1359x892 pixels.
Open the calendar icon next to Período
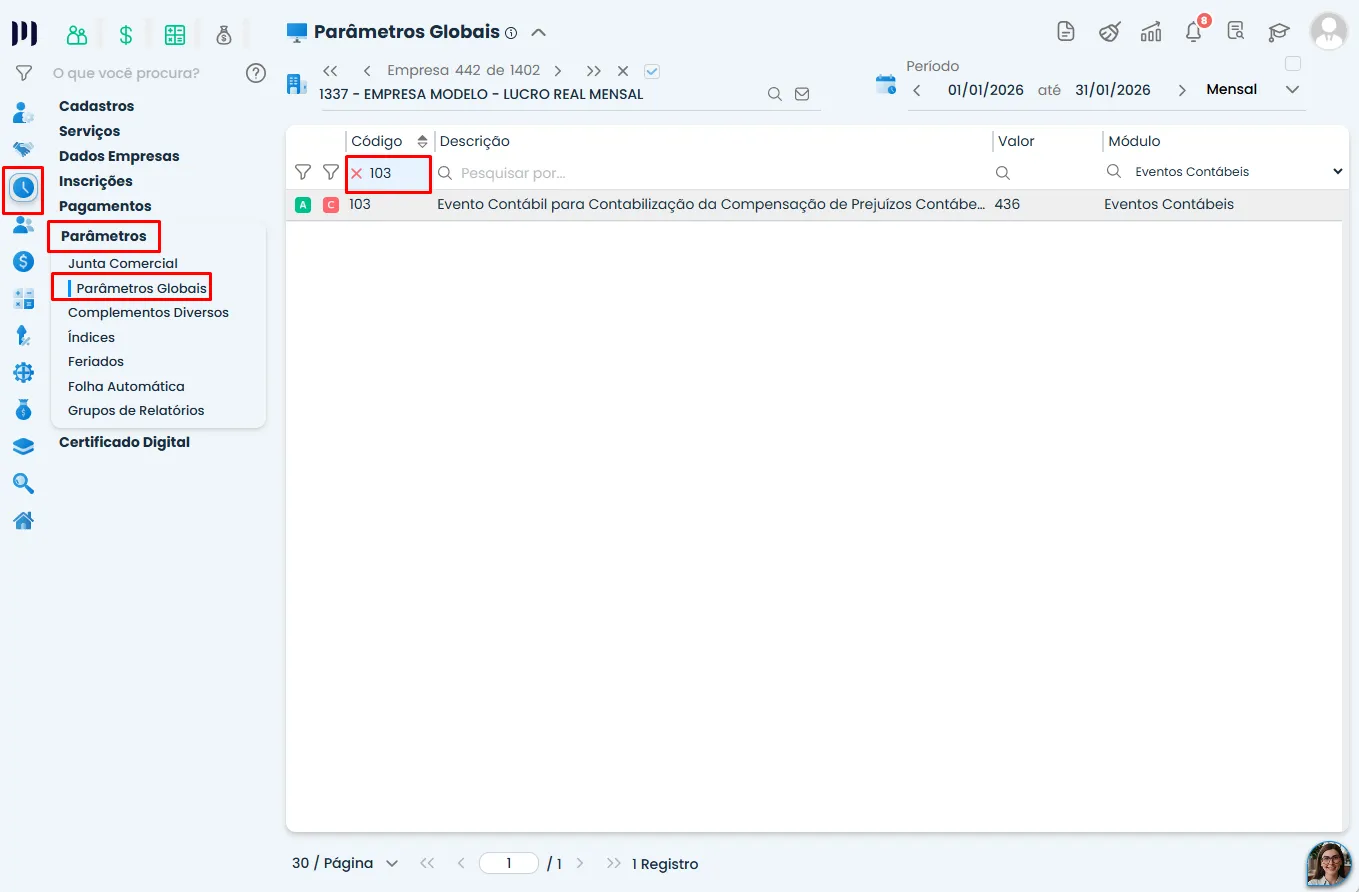[x=886, y=84]
